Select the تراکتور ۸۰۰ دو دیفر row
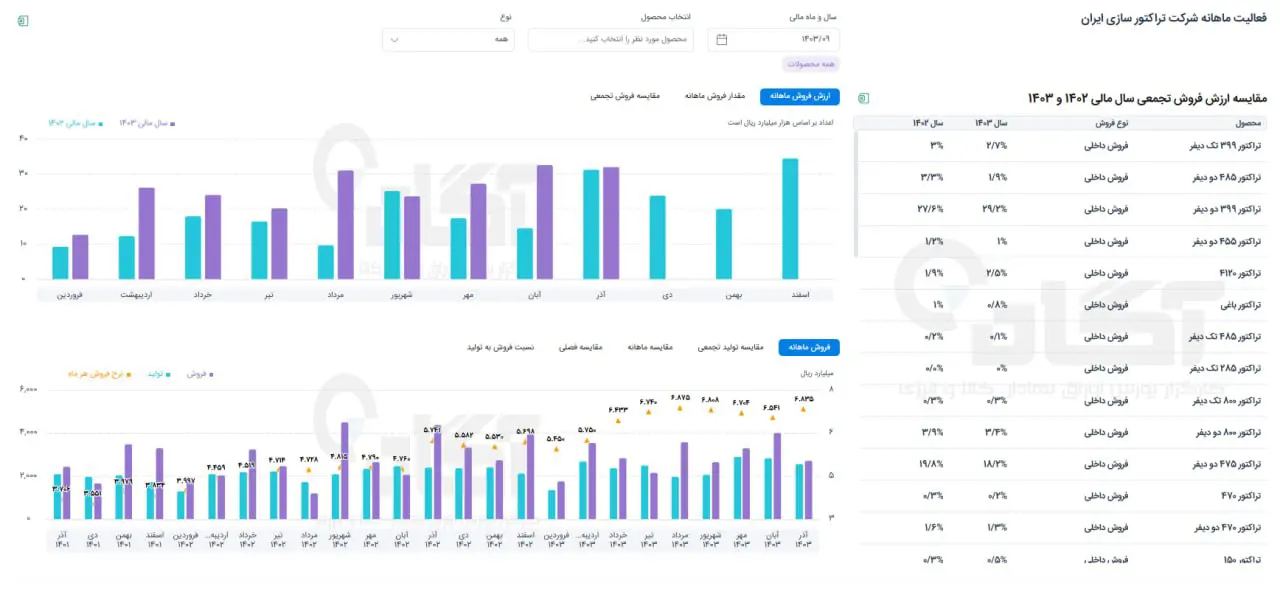 coord(1061,432)
